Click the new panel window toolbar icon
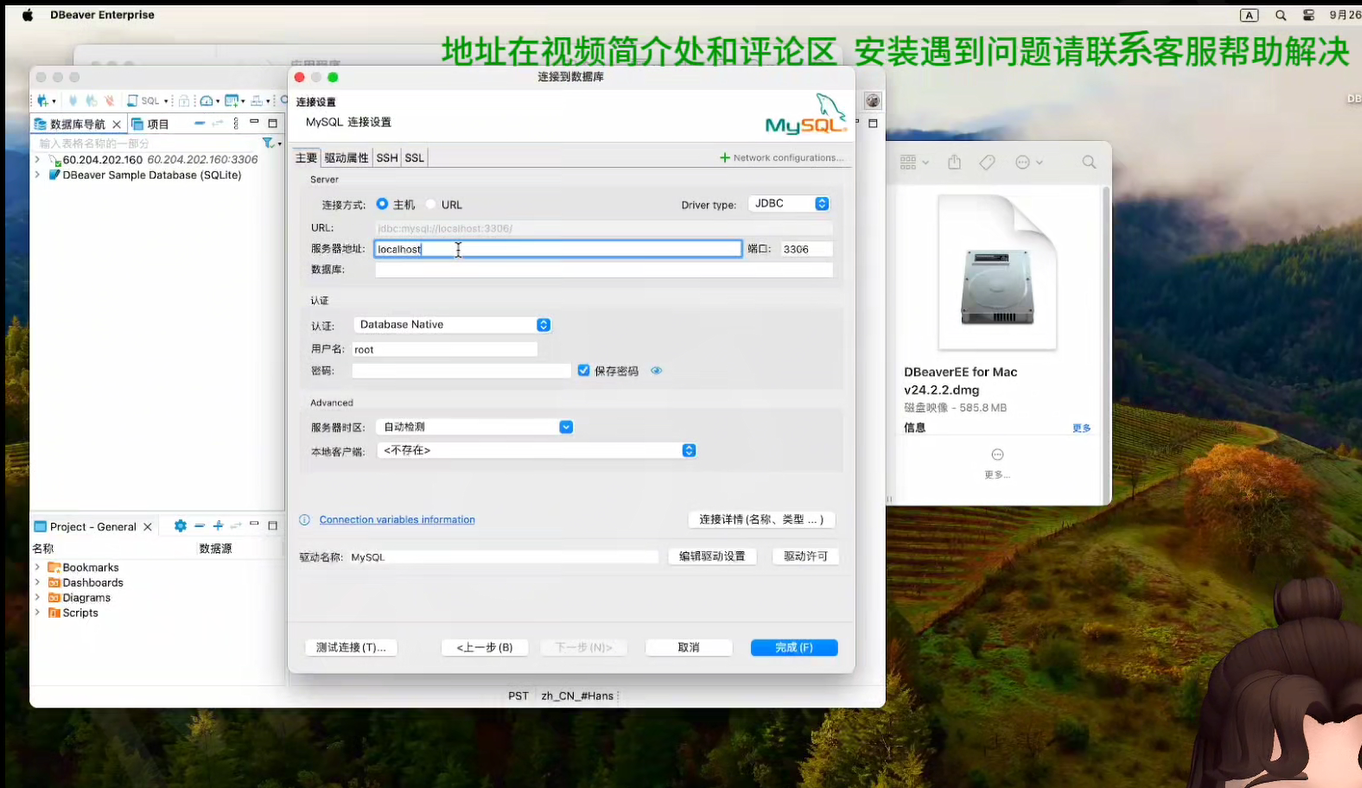The width and height of the screenshot is (1362, 788). tap(231, 100)
